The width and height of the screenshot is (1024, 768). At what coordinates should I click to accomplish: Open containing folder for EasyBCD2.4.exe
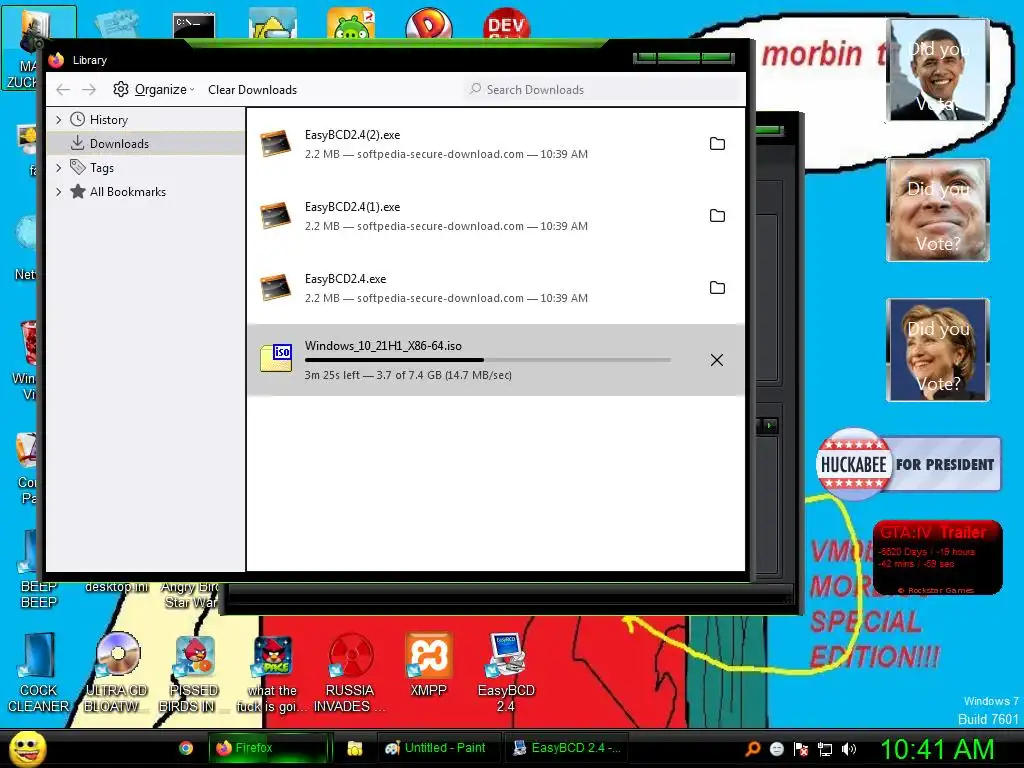pyautogui.click(x=717, y=287)
